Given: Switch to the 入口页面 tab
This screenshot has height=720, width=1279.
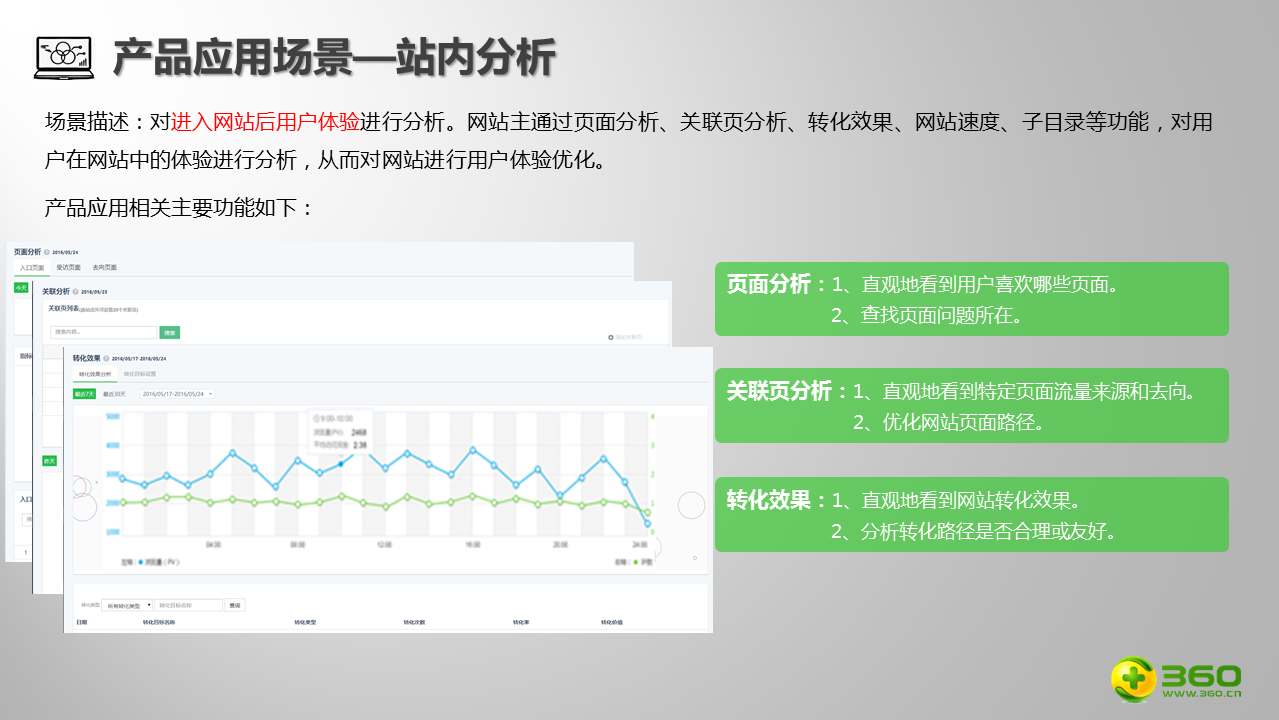Looking at the screenshot, I should [32, 268].
